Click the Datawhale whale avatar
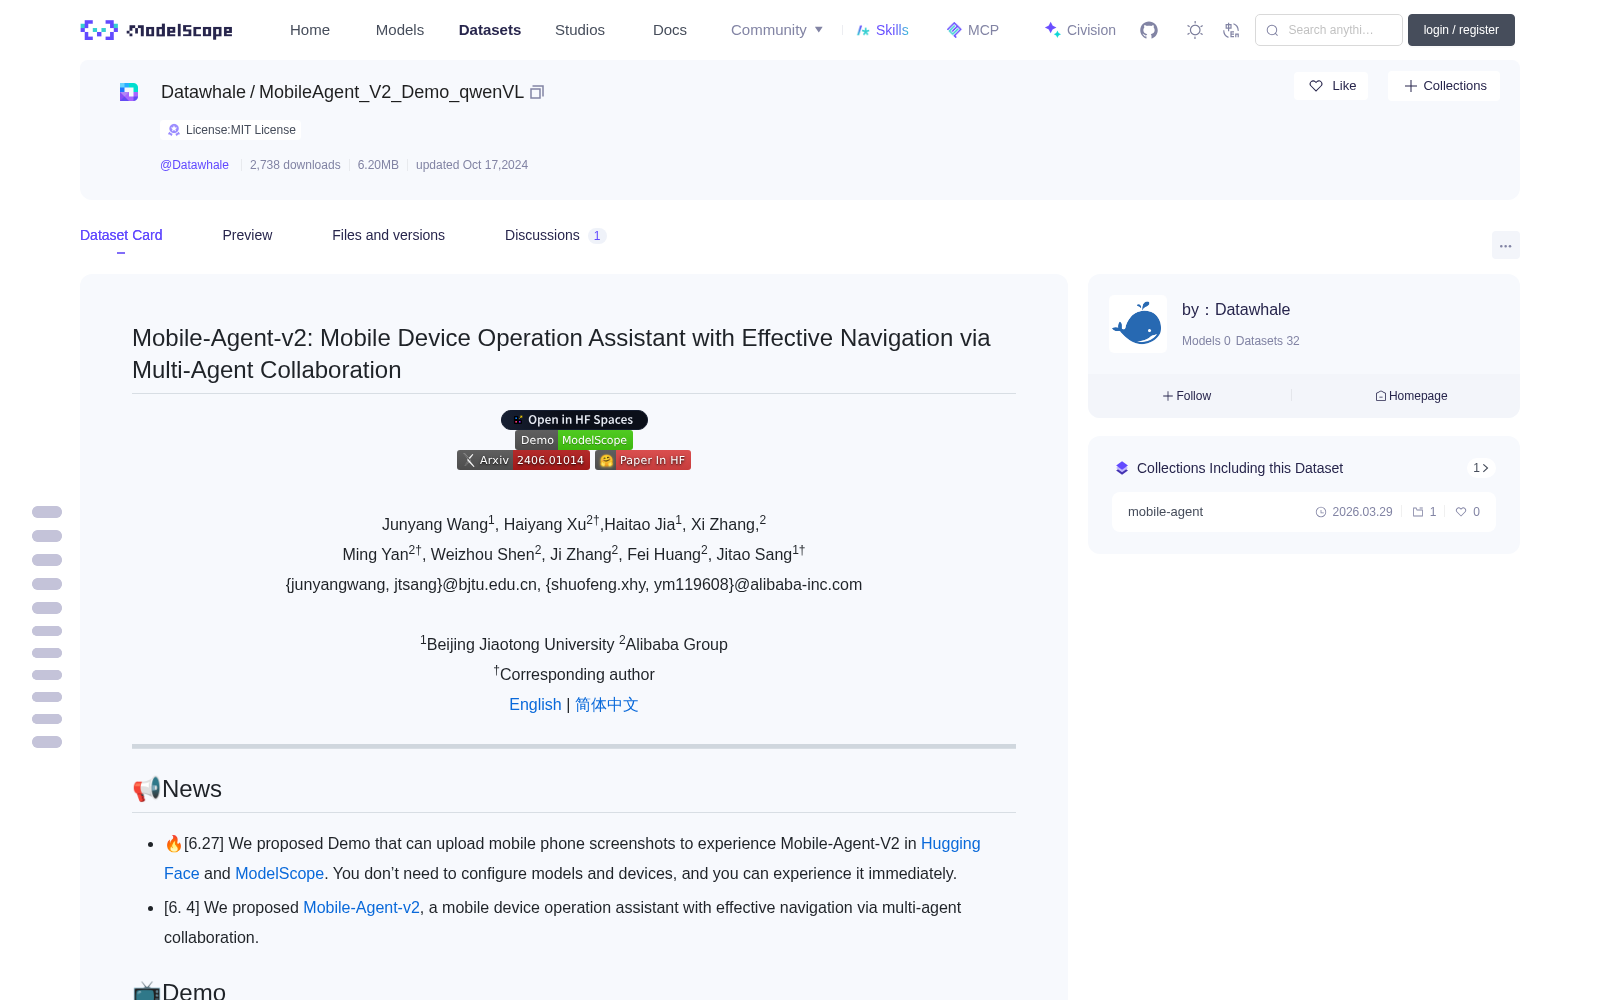 pyautogui.click(x=1138, y=324)
